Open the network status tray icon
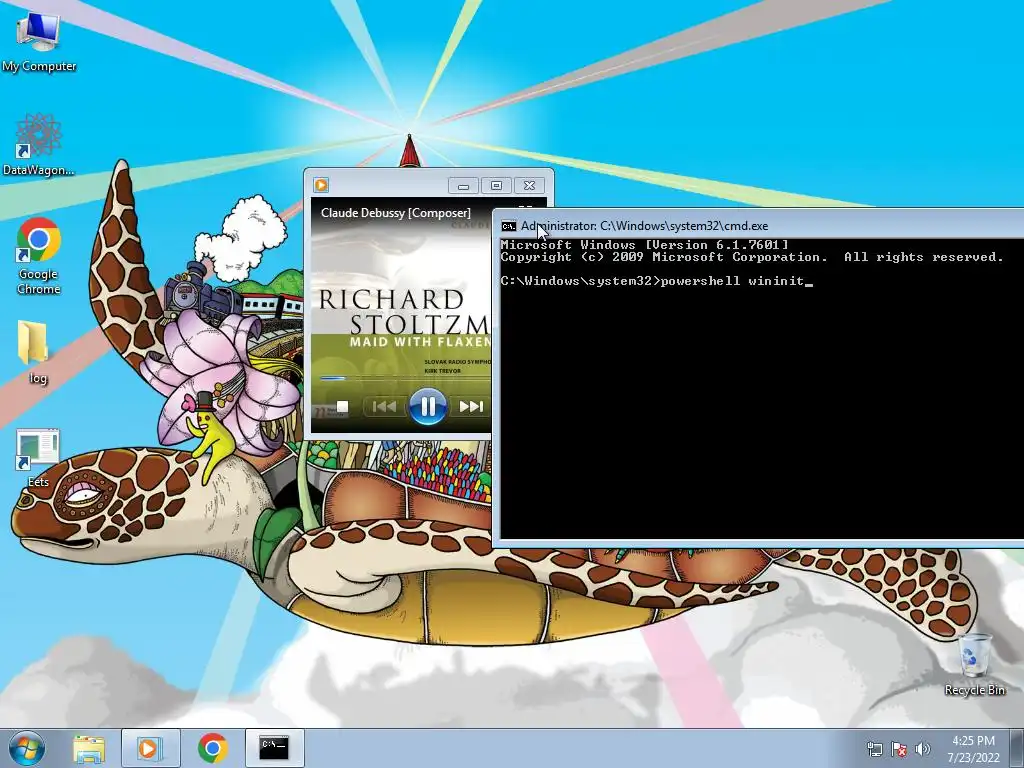The width and height of the screenshot is (1024, 768). [874, 749]
